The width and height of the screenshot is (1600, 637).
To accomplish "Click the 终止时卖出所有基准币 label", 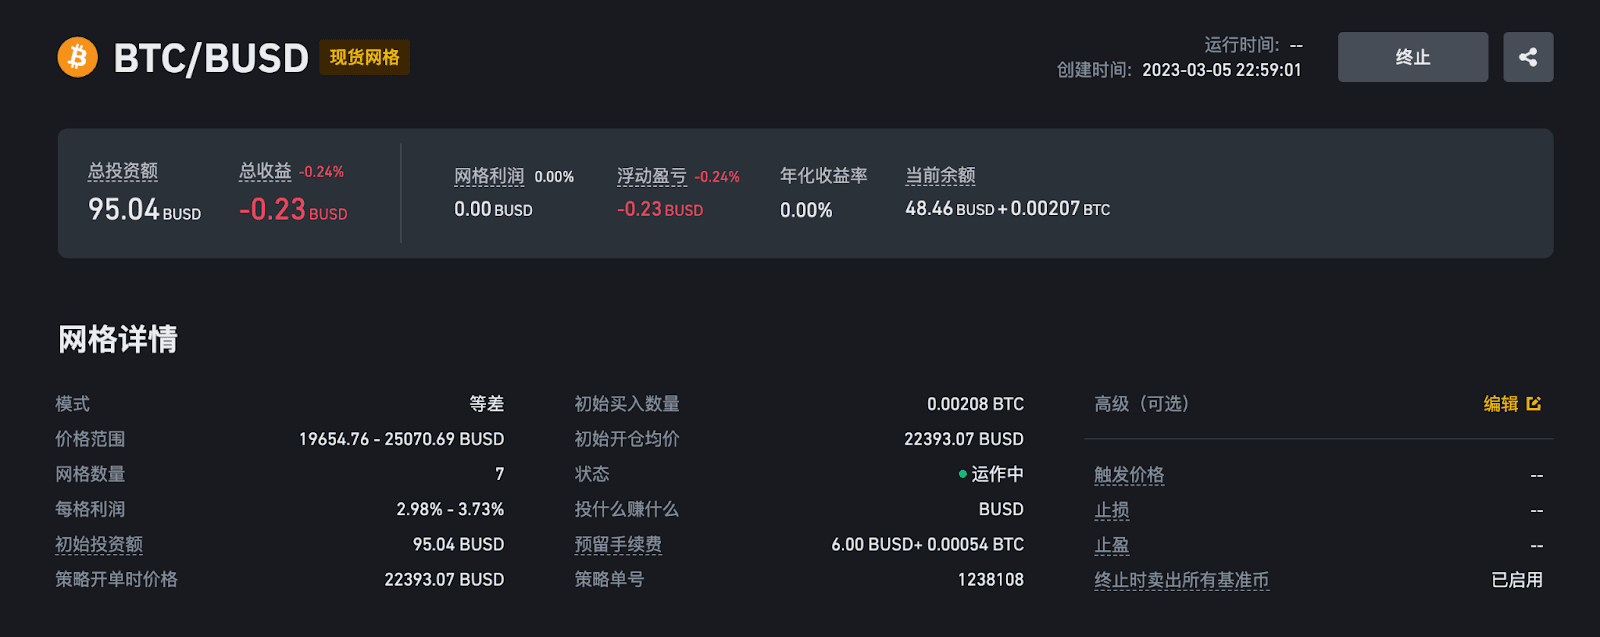I will point(1182,580).
